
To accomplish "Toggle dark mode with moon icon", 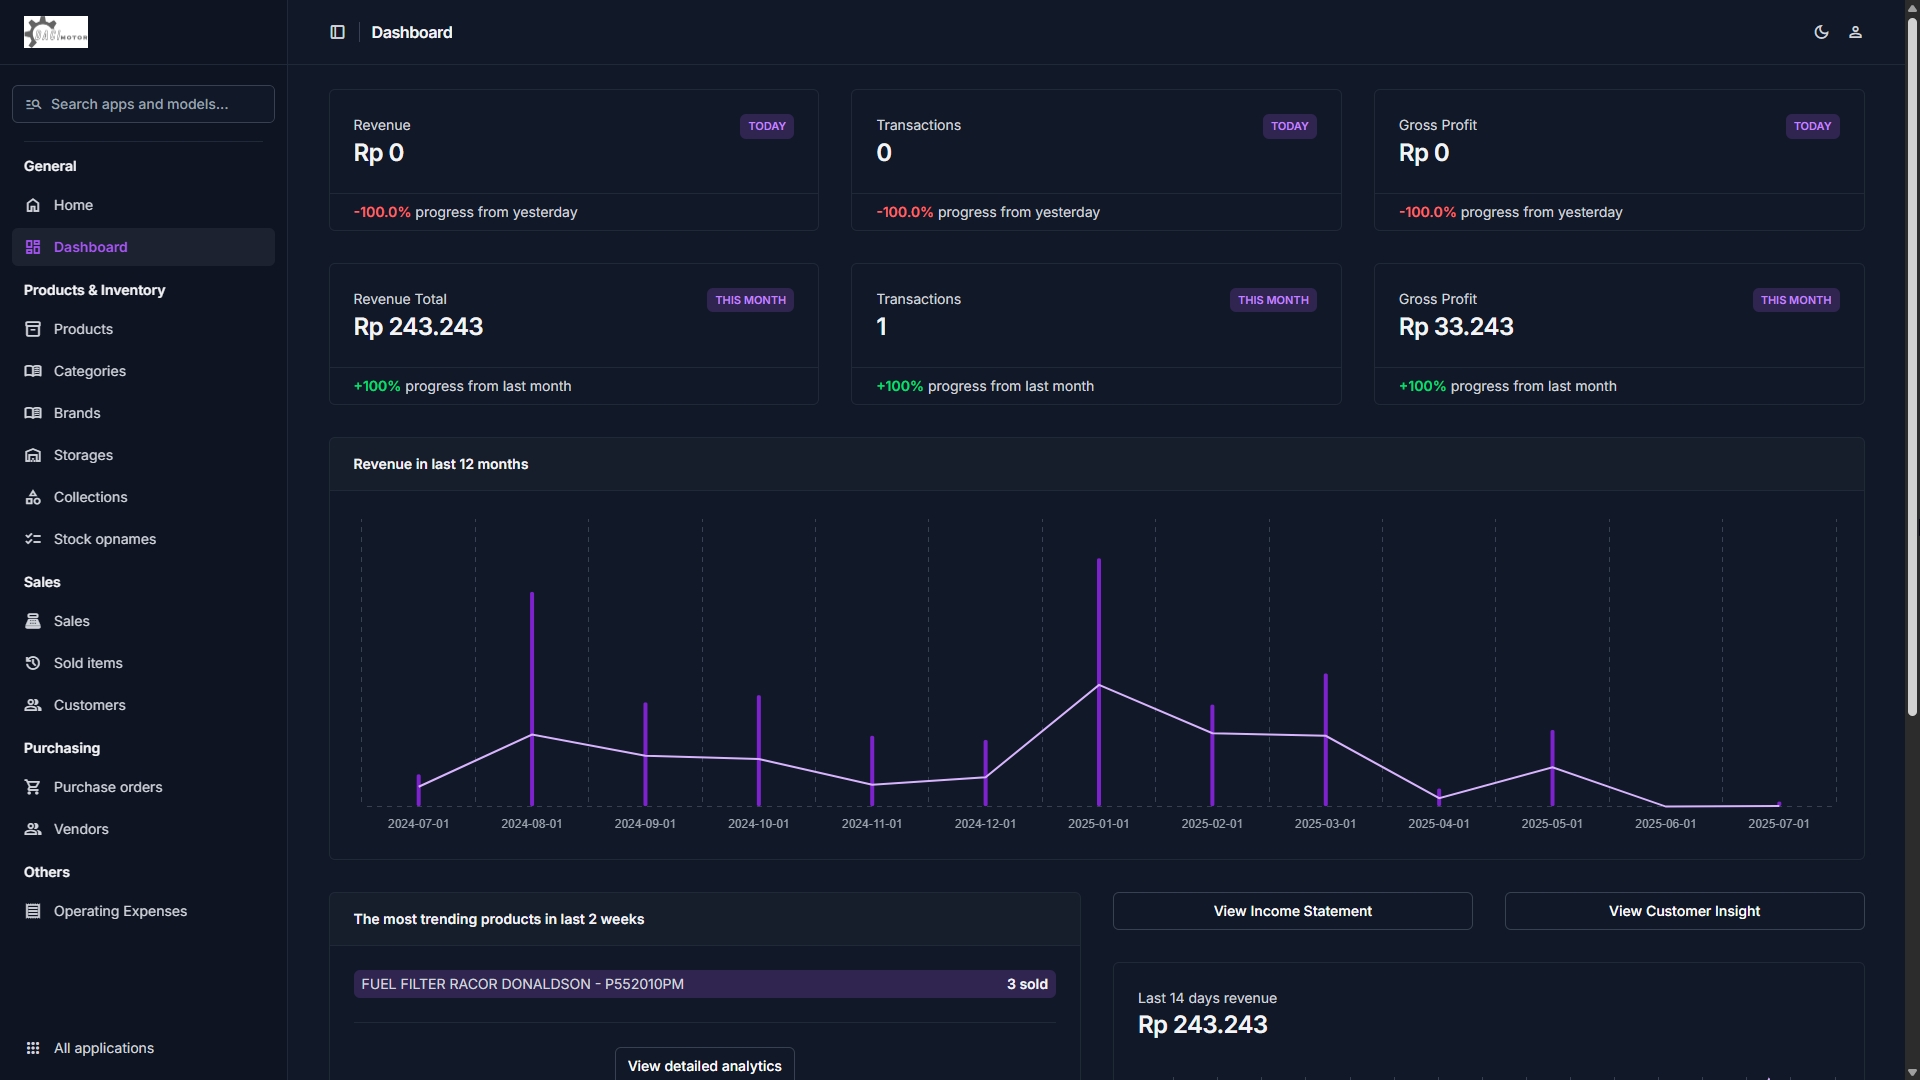I will (1821, 32).
